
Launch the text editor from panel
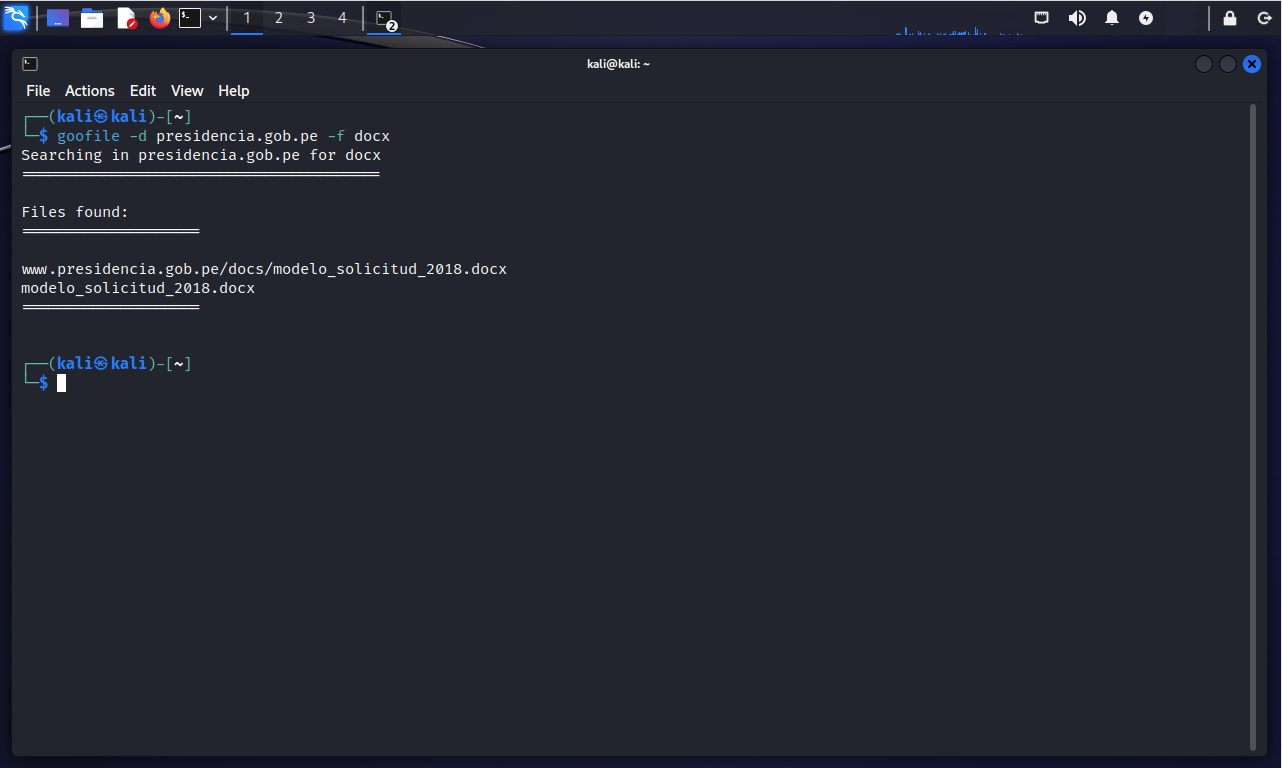click(126, 18)
